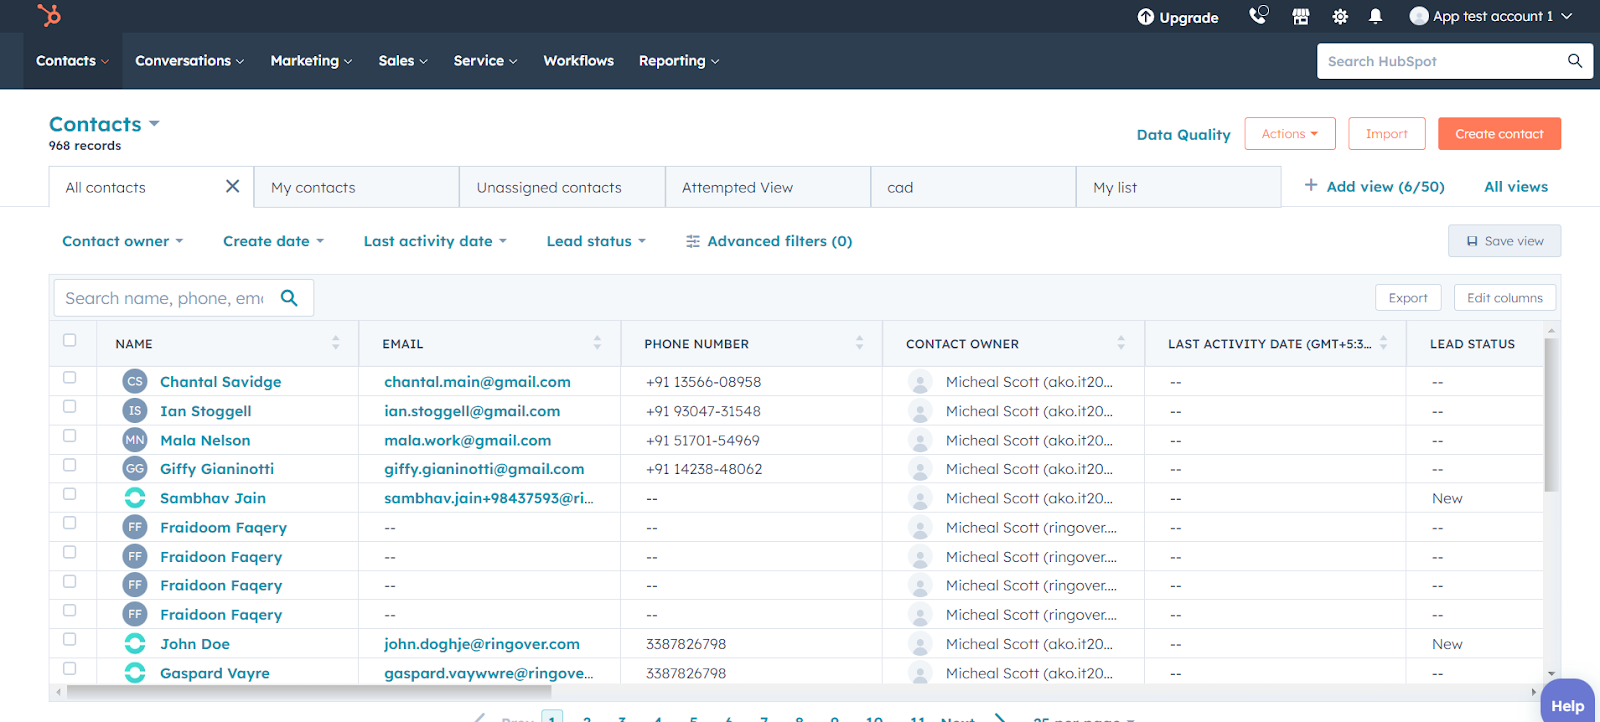Click the PHONE NUMBER column sort arrows
1600x722 pixels.
(x=859, y=343)
